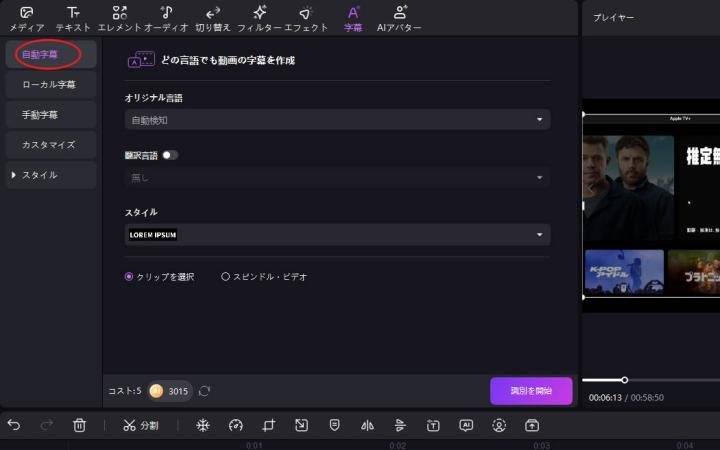
Task: Toggle the 翻訳言語 switch
Action: [170, 155]
